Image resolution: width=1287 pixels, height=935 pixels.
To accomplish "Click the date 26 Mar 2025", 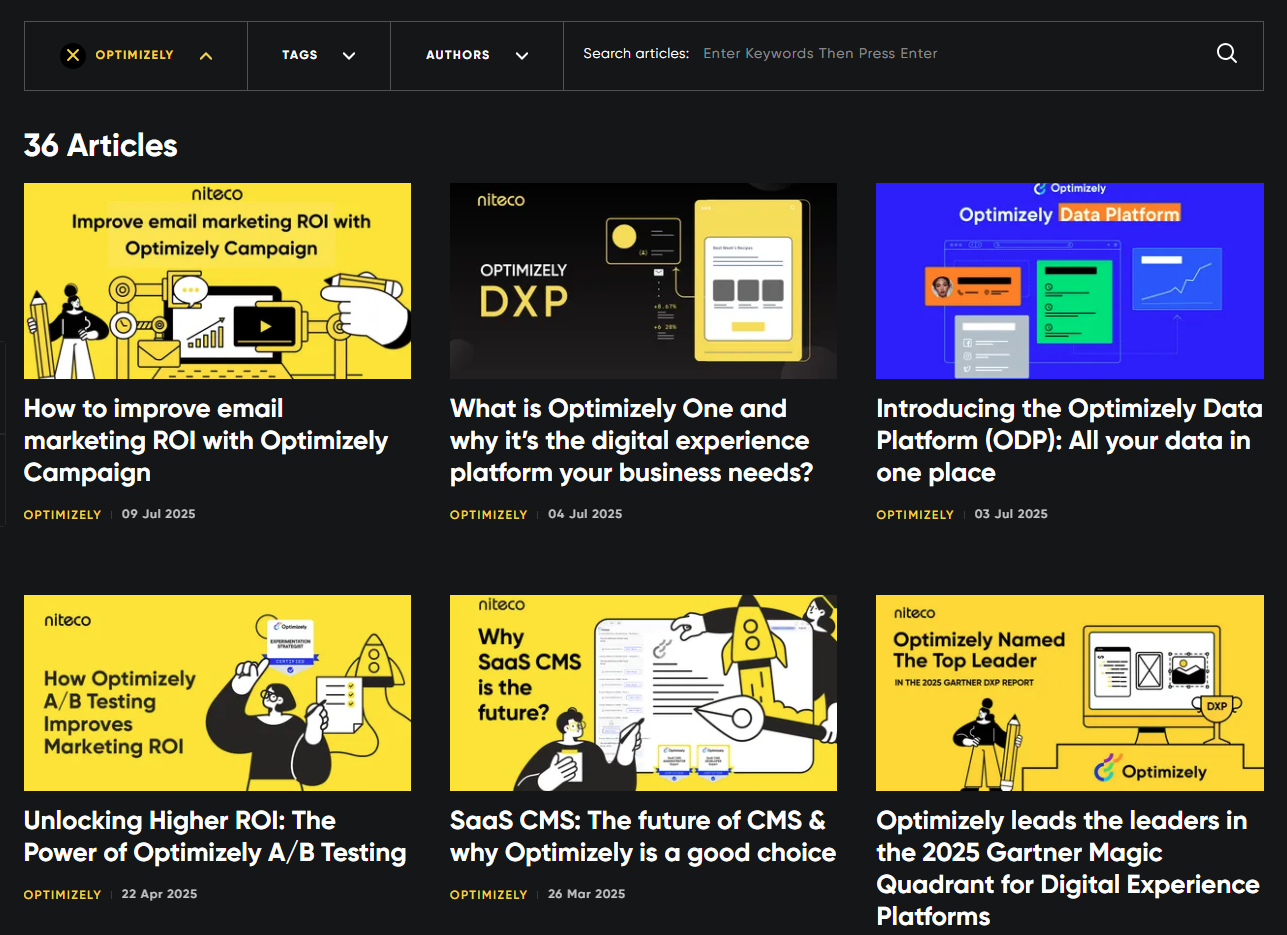I will point(586,894).
